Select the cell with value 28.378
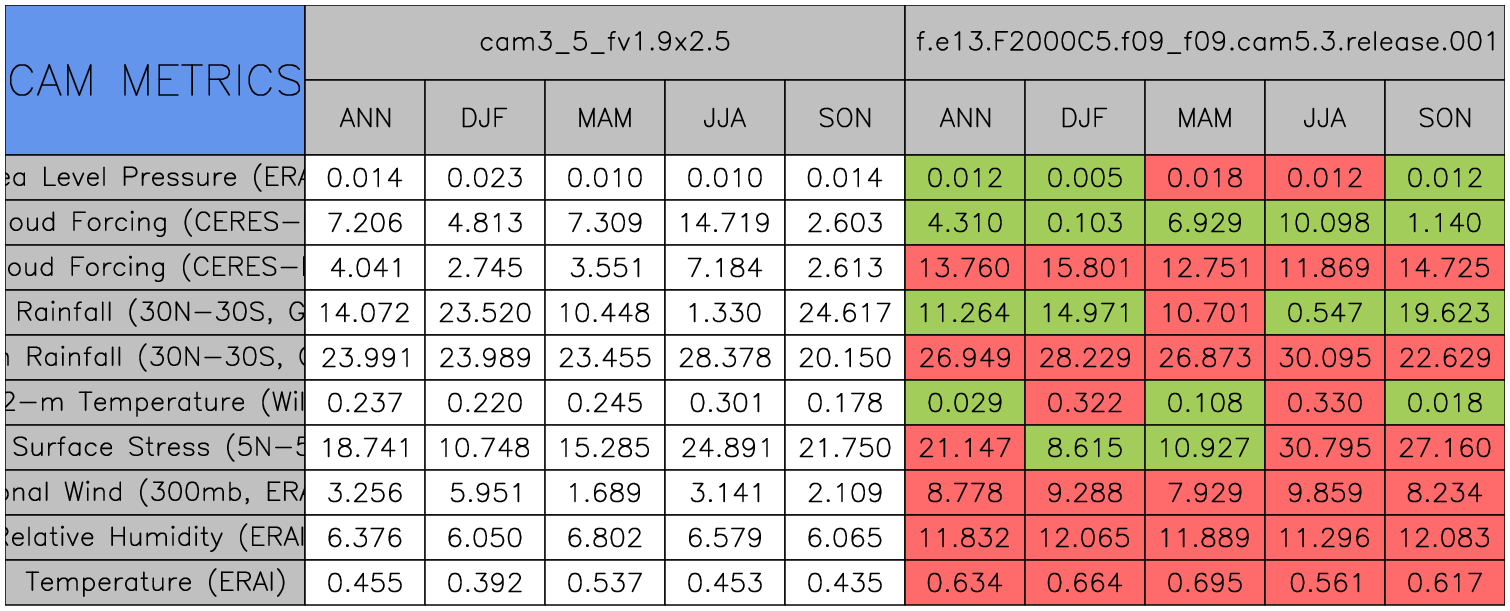 724,358
